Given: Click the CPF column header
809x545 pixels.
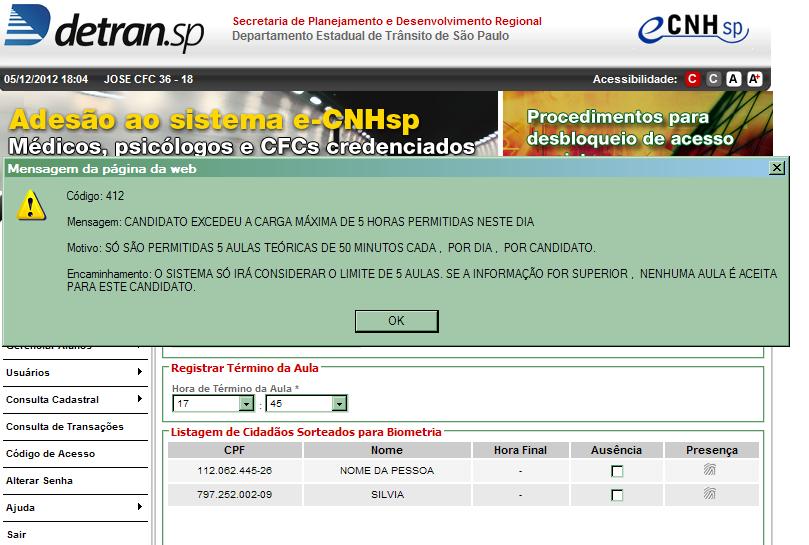Looking at the screenshot, I should [x=235, y=450].
